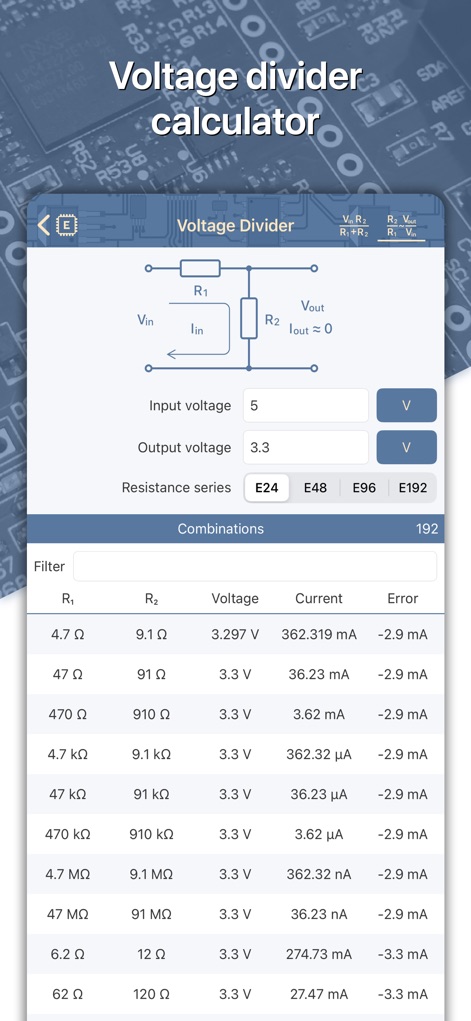Select the 470 Ω R1 row

(x=235, y=714)
